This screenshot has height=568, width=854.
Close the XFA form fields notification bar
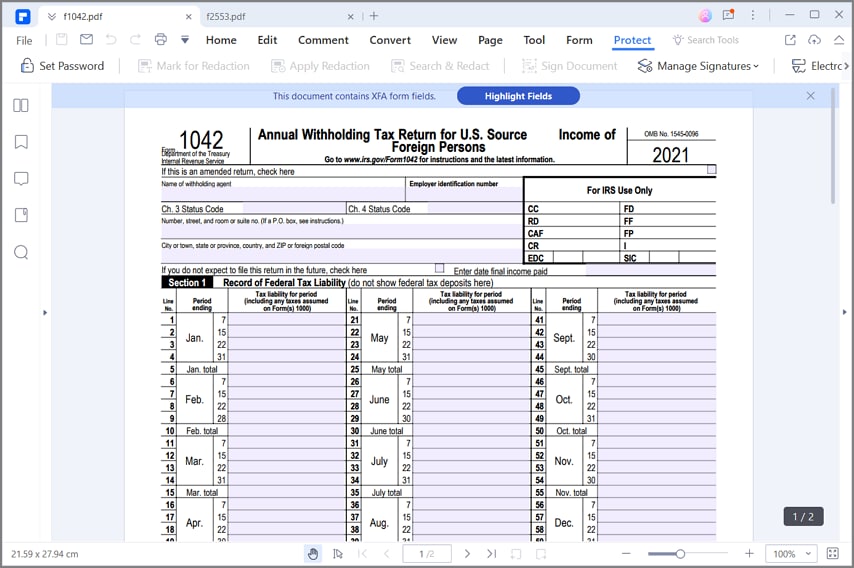(810, 96)
